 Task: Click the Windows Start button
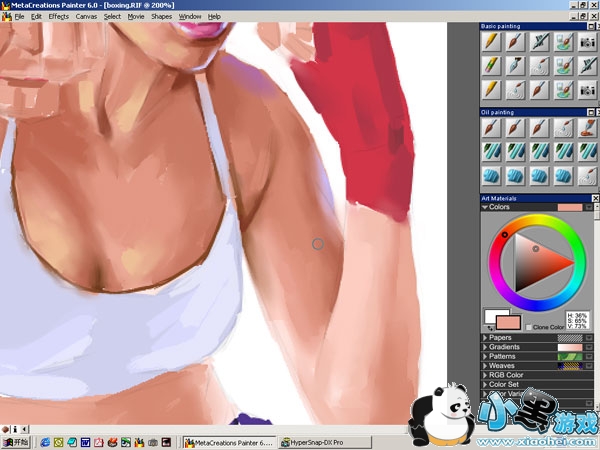[x=17, y=442]
